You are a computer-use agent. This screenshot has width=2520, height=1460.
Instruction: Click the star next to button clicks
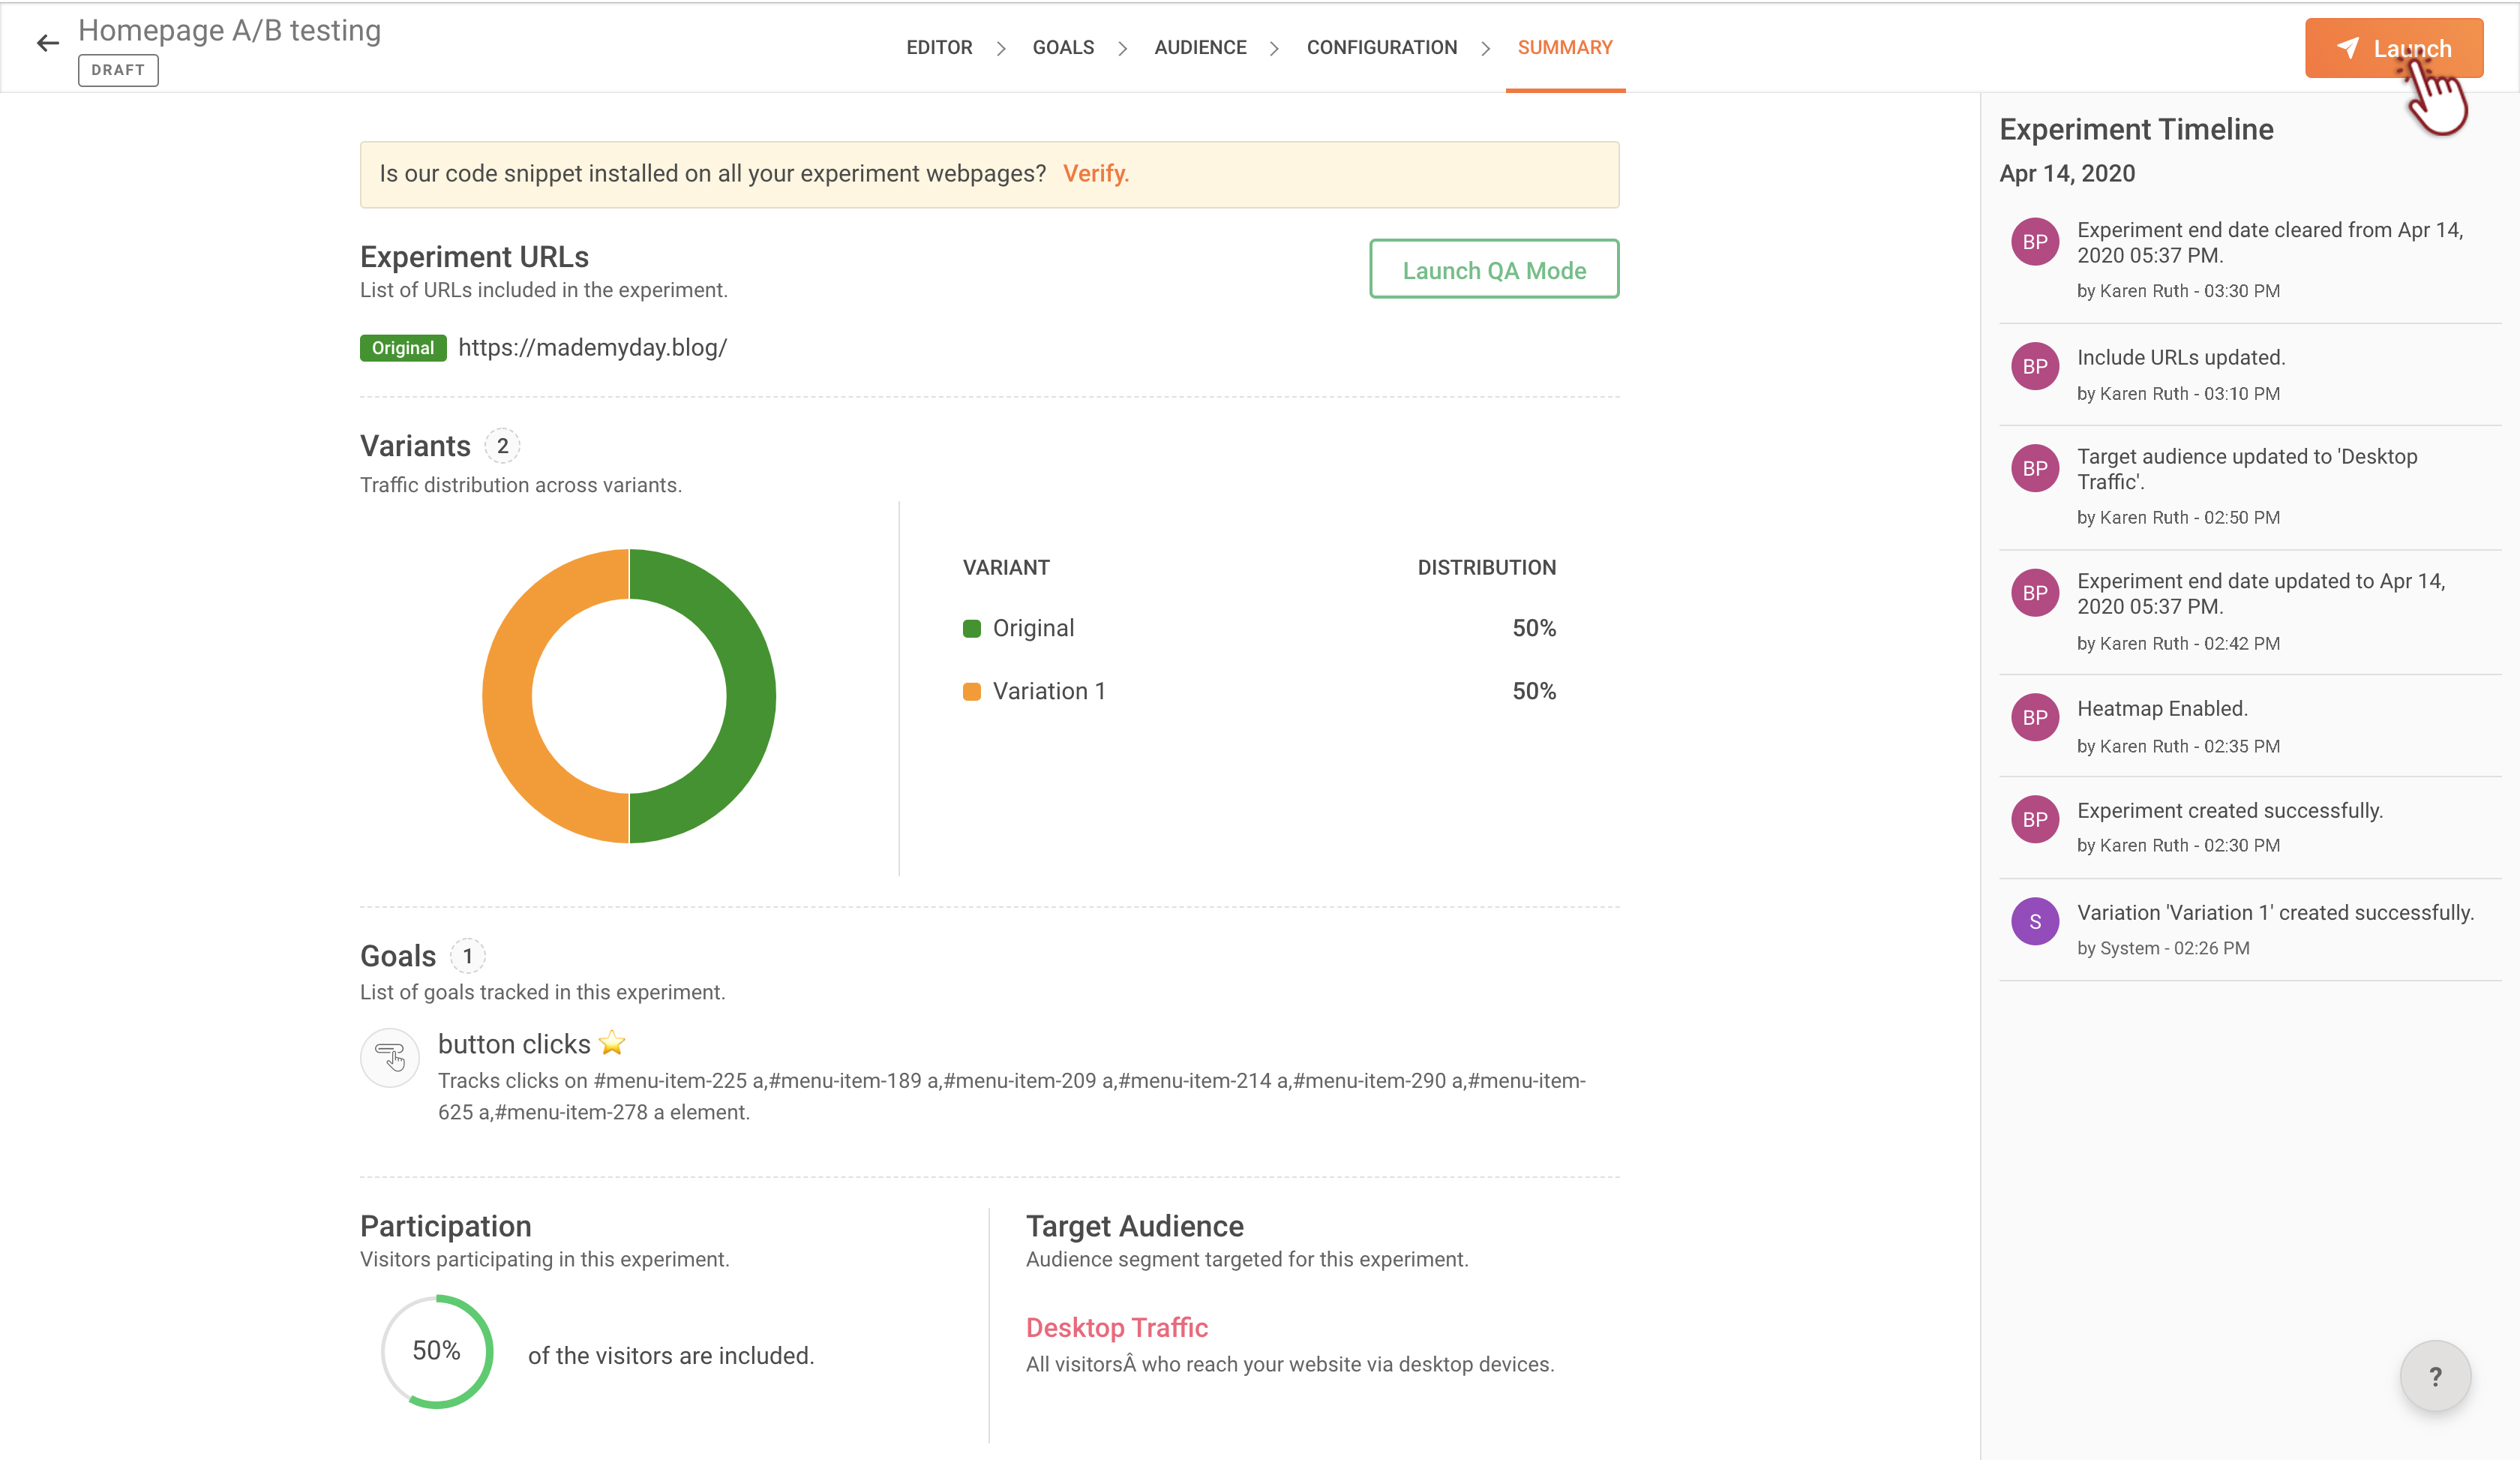click(612, 1043)
